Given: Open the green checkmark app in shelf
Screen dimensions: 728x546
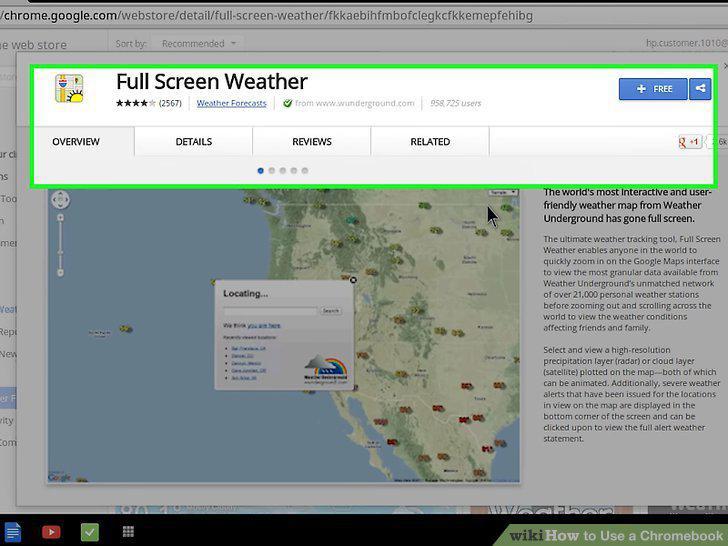Looking at the screenshot, I should pyautogui.click(x=90, y=532).
